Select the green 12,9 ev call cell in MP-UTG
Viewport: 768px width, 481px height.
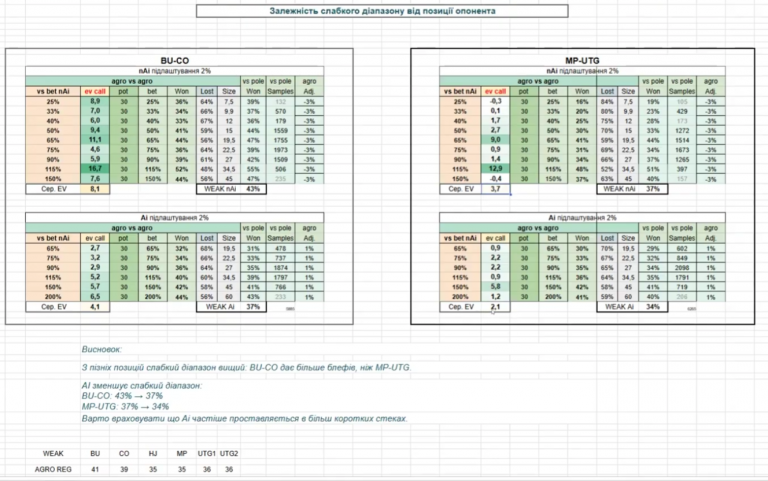[495, 169]
